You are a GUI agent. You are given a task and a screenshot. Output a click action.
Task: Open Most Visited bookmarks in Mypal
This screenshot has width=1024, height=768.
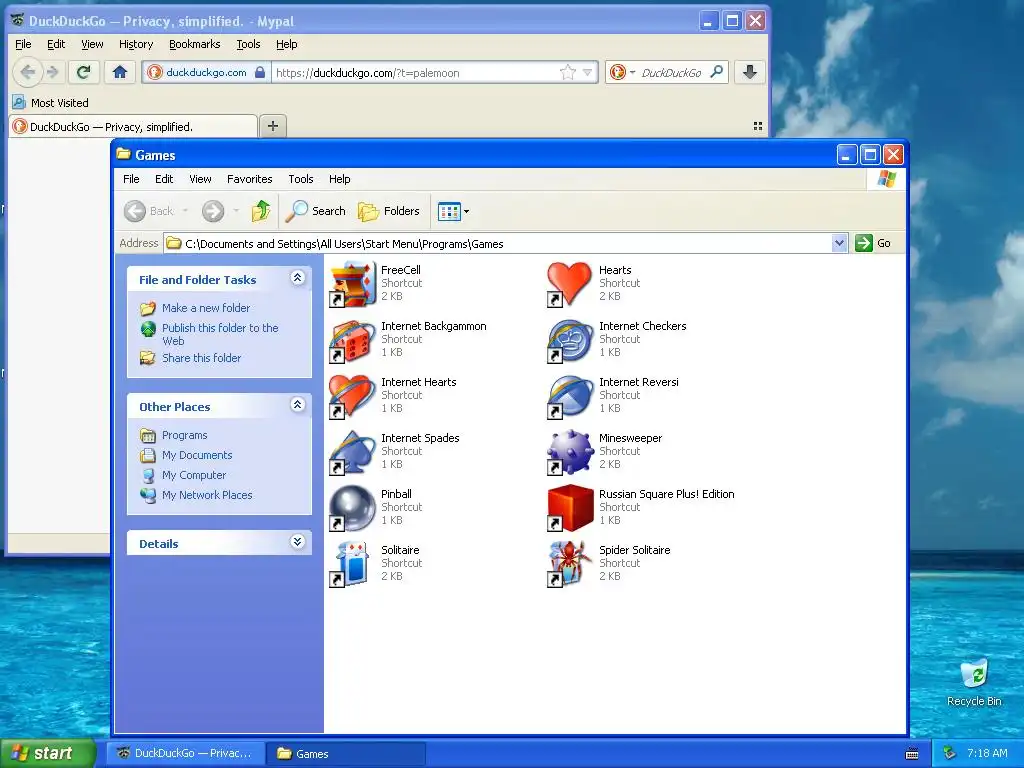coord(50,103)
